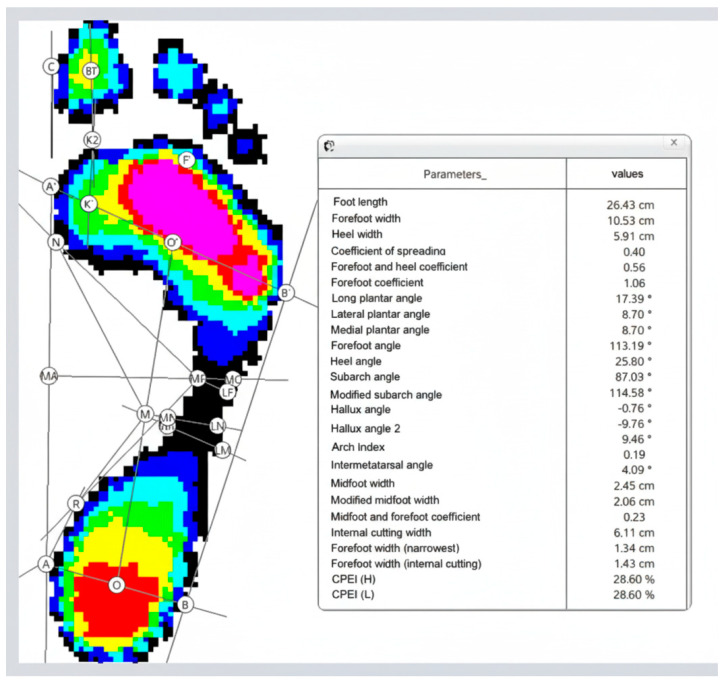Select the Forefoot width parameter label
The width and height of the screenshot is (727, 682).
(366, 218)
